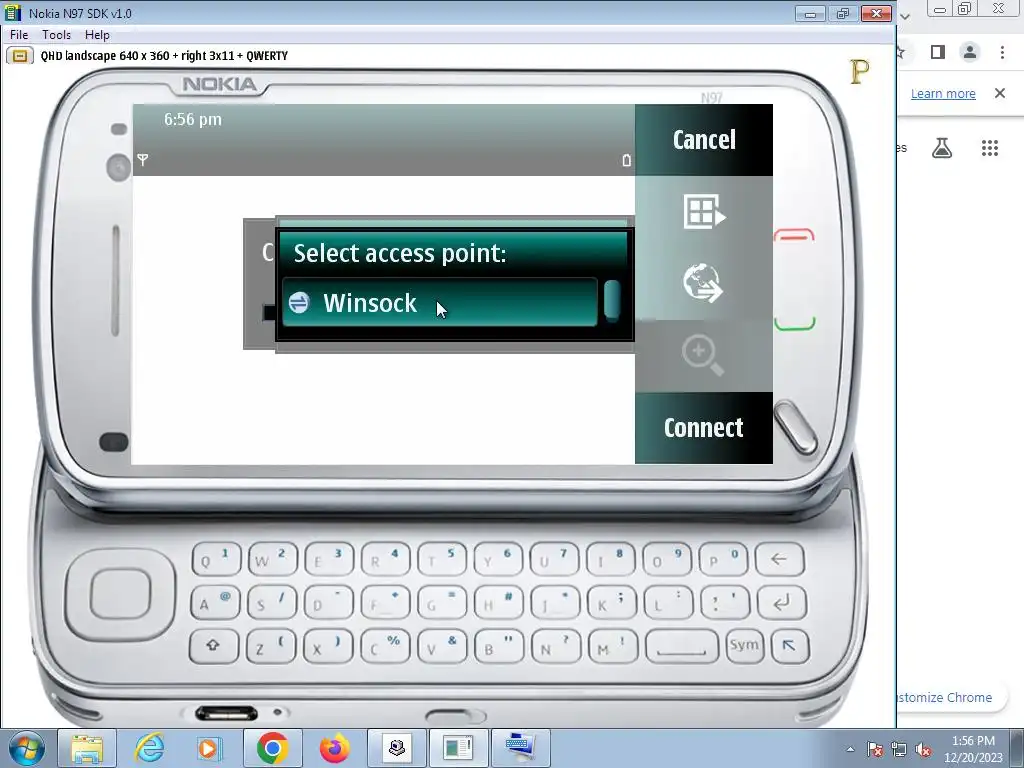Tap the grid-with-arrow toolbar icon

point(704,212)
